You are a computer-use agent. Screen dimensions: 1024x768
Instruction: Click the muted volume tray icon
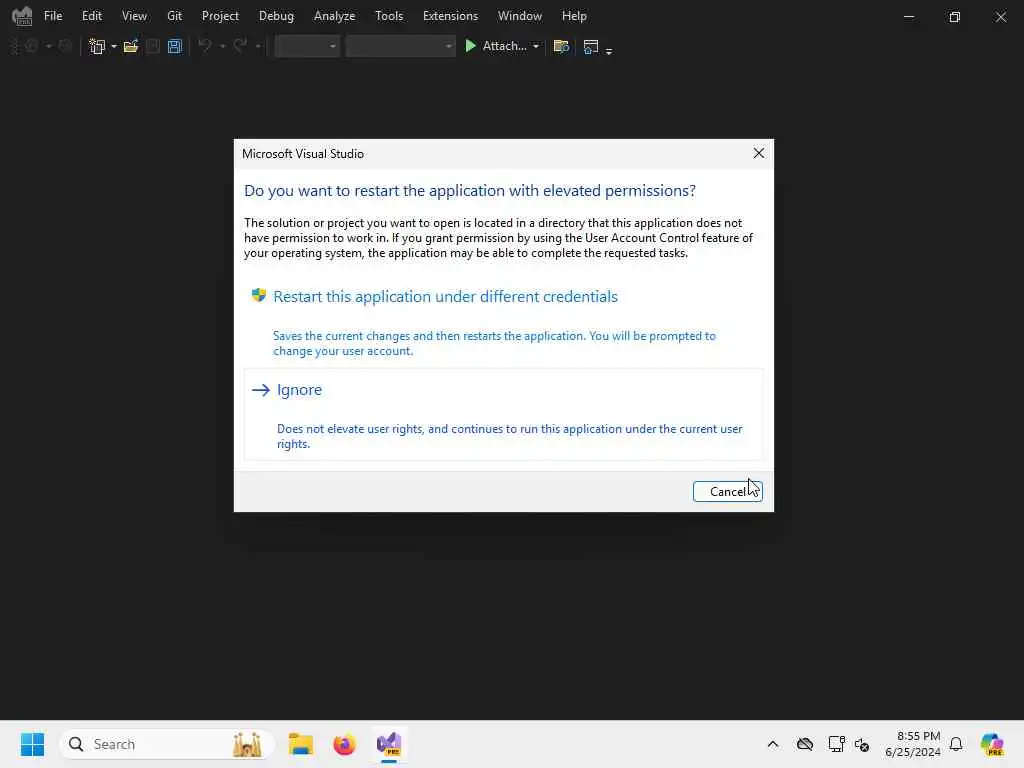(861, 744)
